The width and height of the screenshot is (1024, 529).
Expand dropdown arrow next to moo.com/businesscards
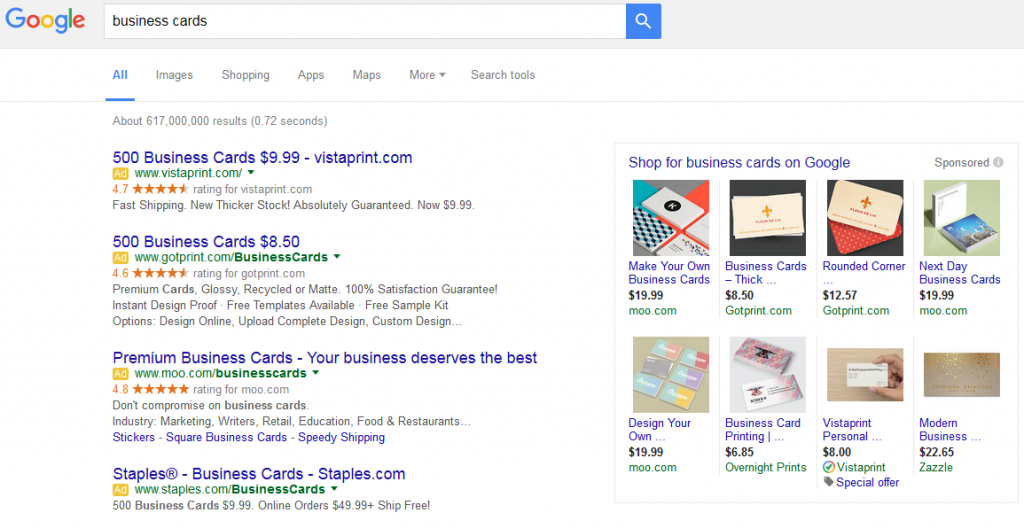click(x=315, y=374)
